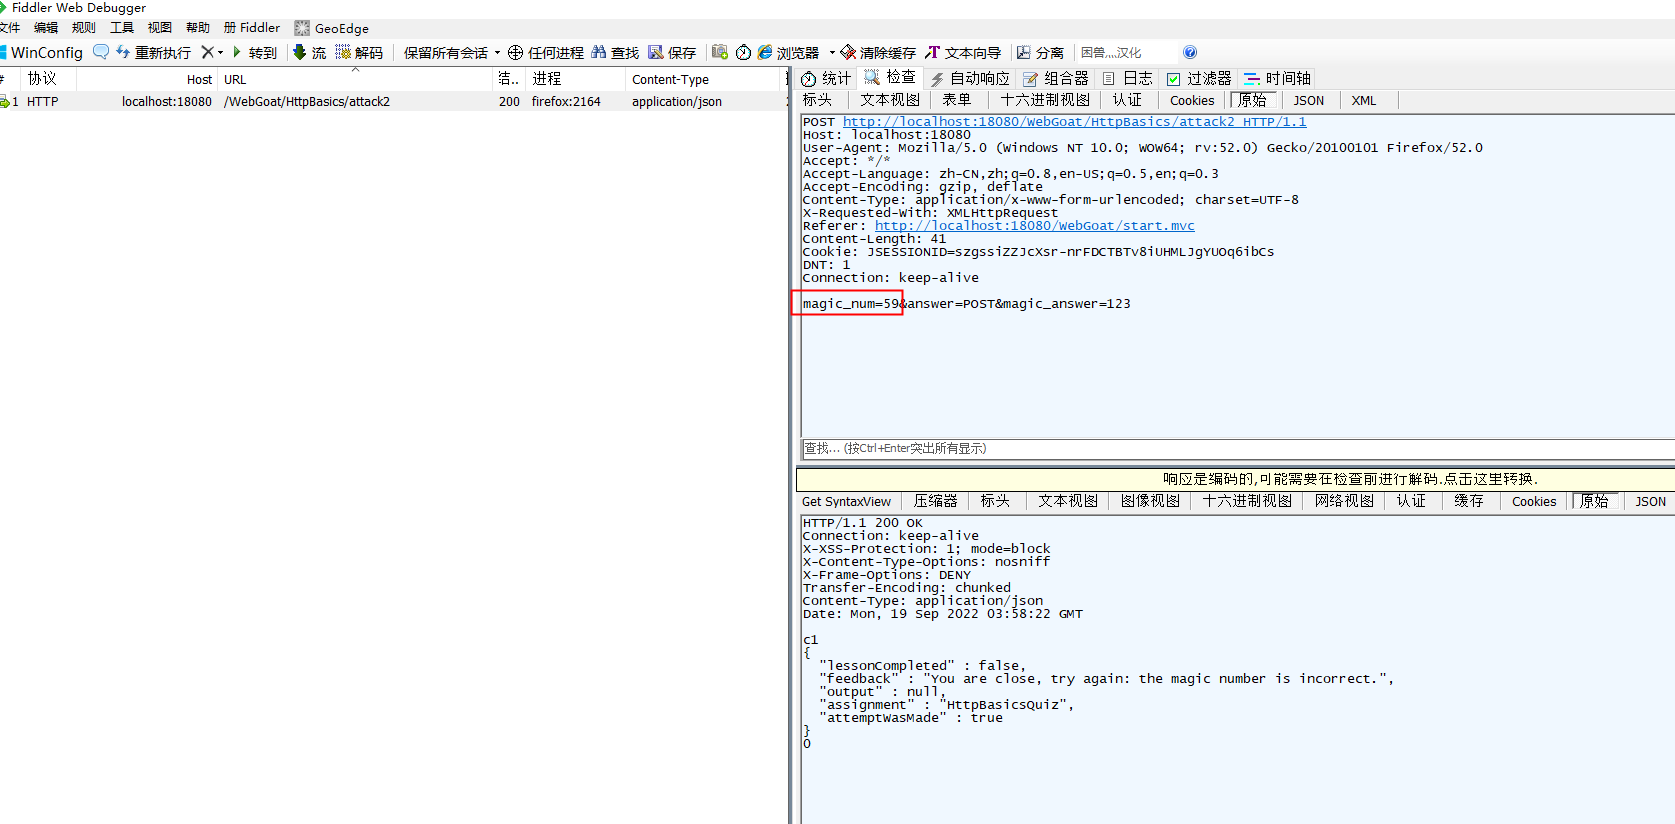Viewport: 1675px width, 824px height.
Task: Switch to the 检查 inspectors tab
Action: [x=890, y=78]
